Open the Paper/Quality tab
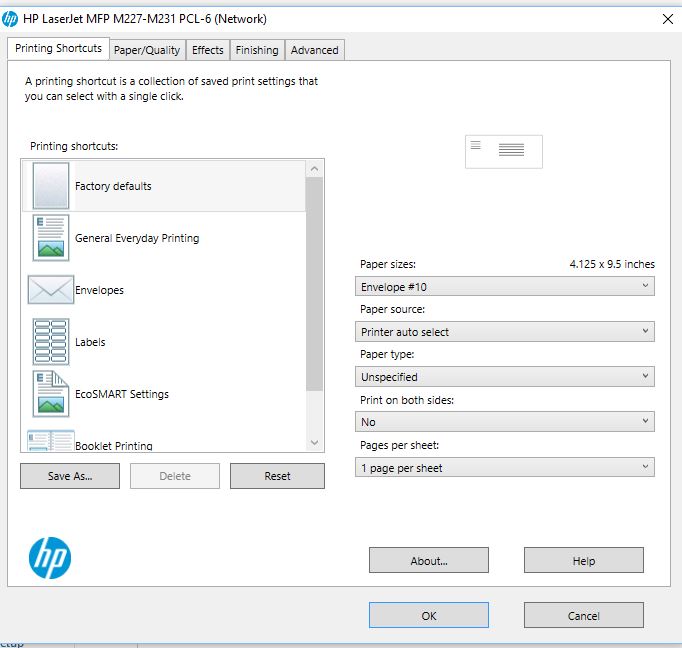Screen dimensions: 682x648 coord(147,50)
